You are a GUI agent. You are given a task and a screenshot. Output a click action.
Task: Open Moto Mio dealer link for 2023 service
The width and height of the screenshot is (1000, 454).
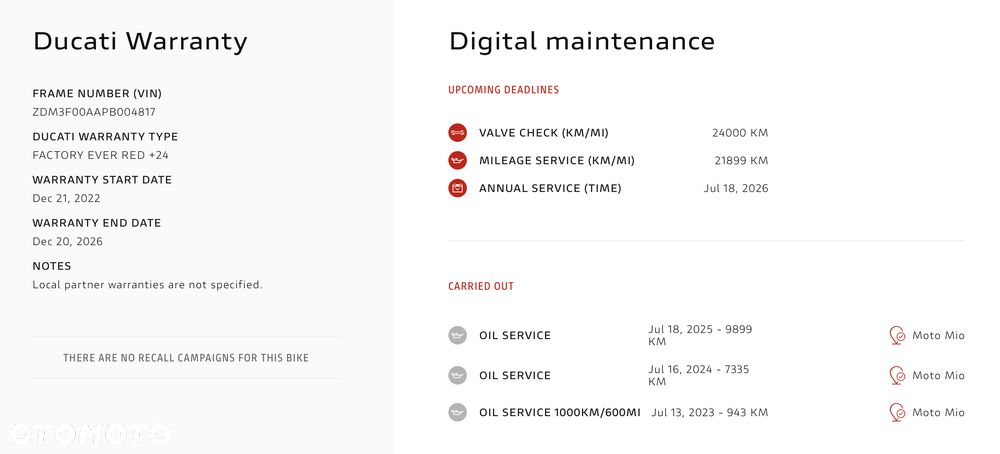click(938, 413)
